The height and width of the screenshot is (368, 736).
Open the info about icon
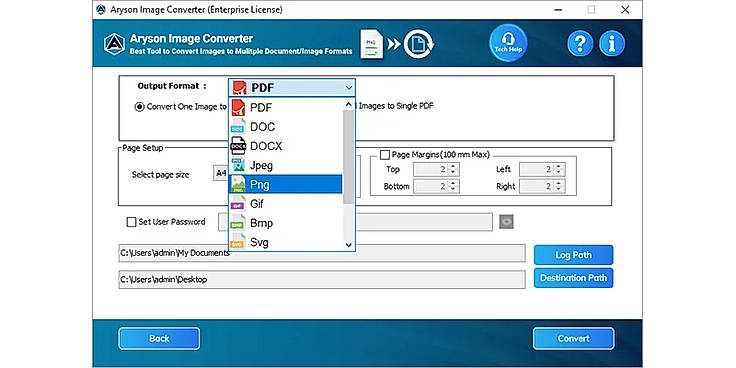click(x=612, y=44)
